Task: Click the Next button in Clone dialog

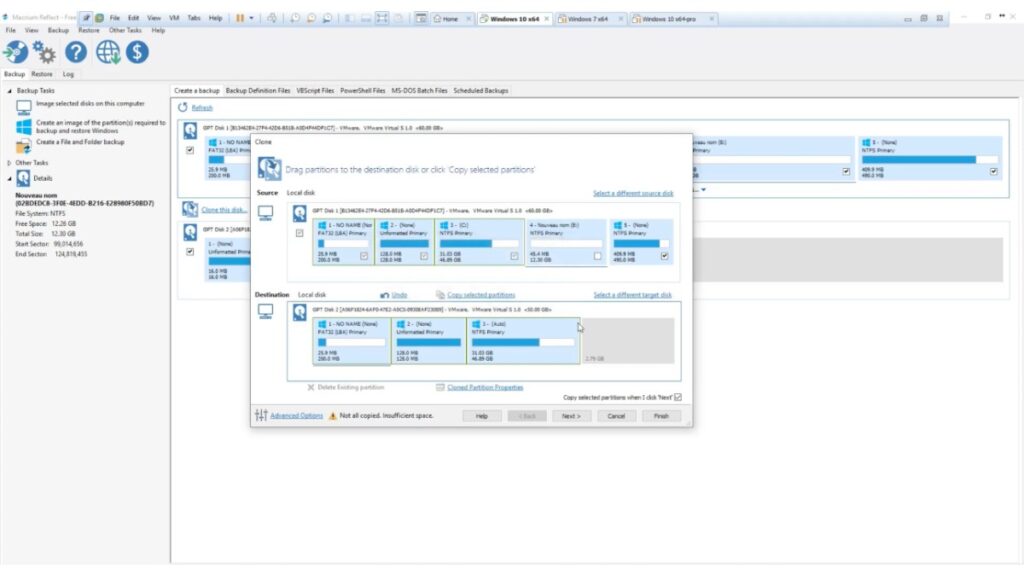Action: point(571,416)
